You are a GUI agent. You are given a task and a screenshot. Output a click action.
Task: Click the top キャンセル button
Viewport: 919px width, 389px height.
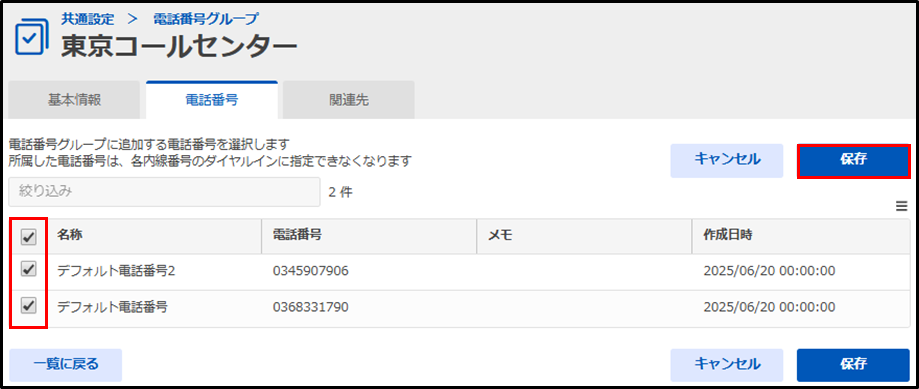(727, 161)
